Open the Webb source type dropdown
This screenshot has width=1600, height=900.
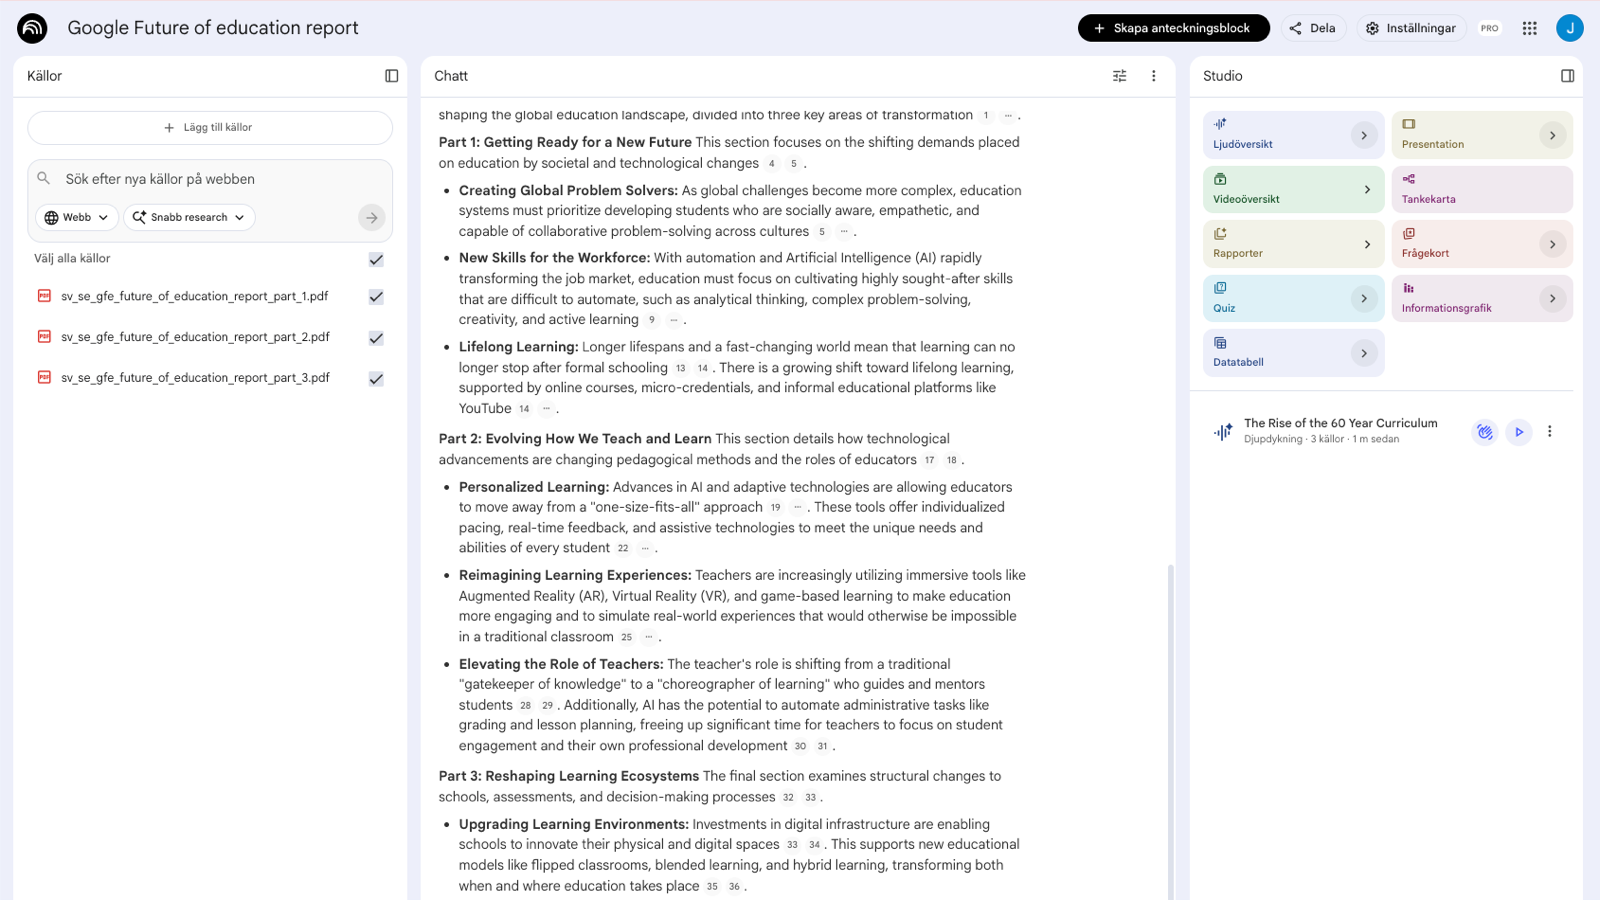pyautogui.click(x=76, y=217)
